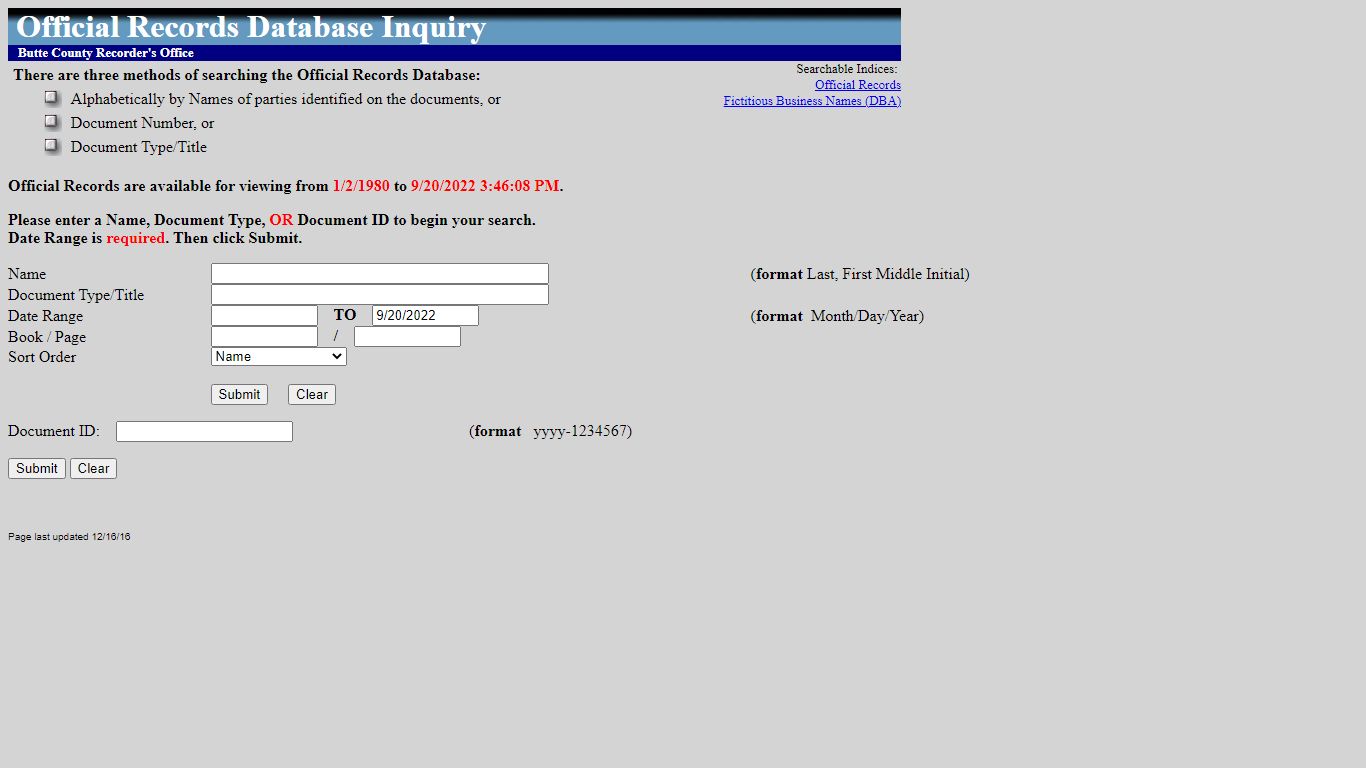Submit the name search form
1366x768 pixels.
[239, 395]
